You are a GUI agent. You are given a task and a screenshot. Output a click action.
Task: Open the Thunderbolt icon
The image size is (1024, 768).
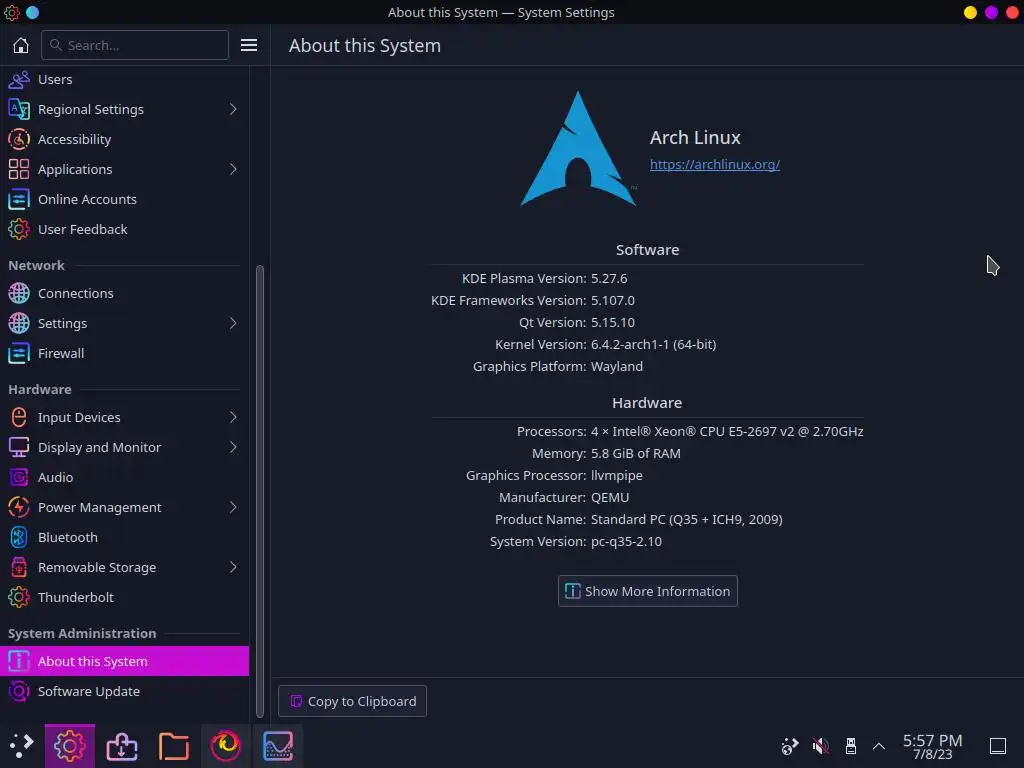(19, 598)
